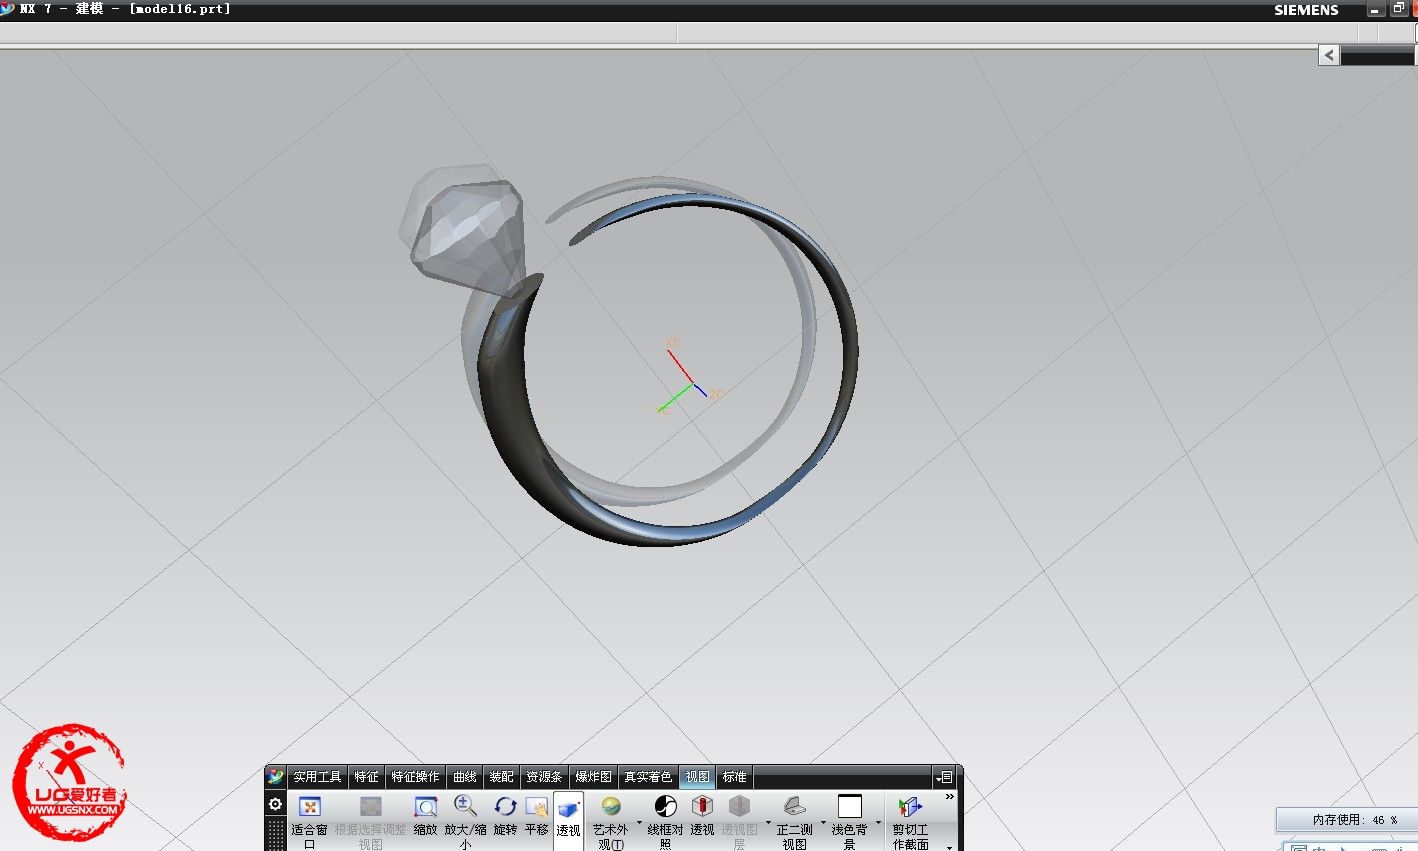Click Clip Work Section (剪切工作截面) icon
This screenshot has height=851, width=1418.
pos(909,806)
